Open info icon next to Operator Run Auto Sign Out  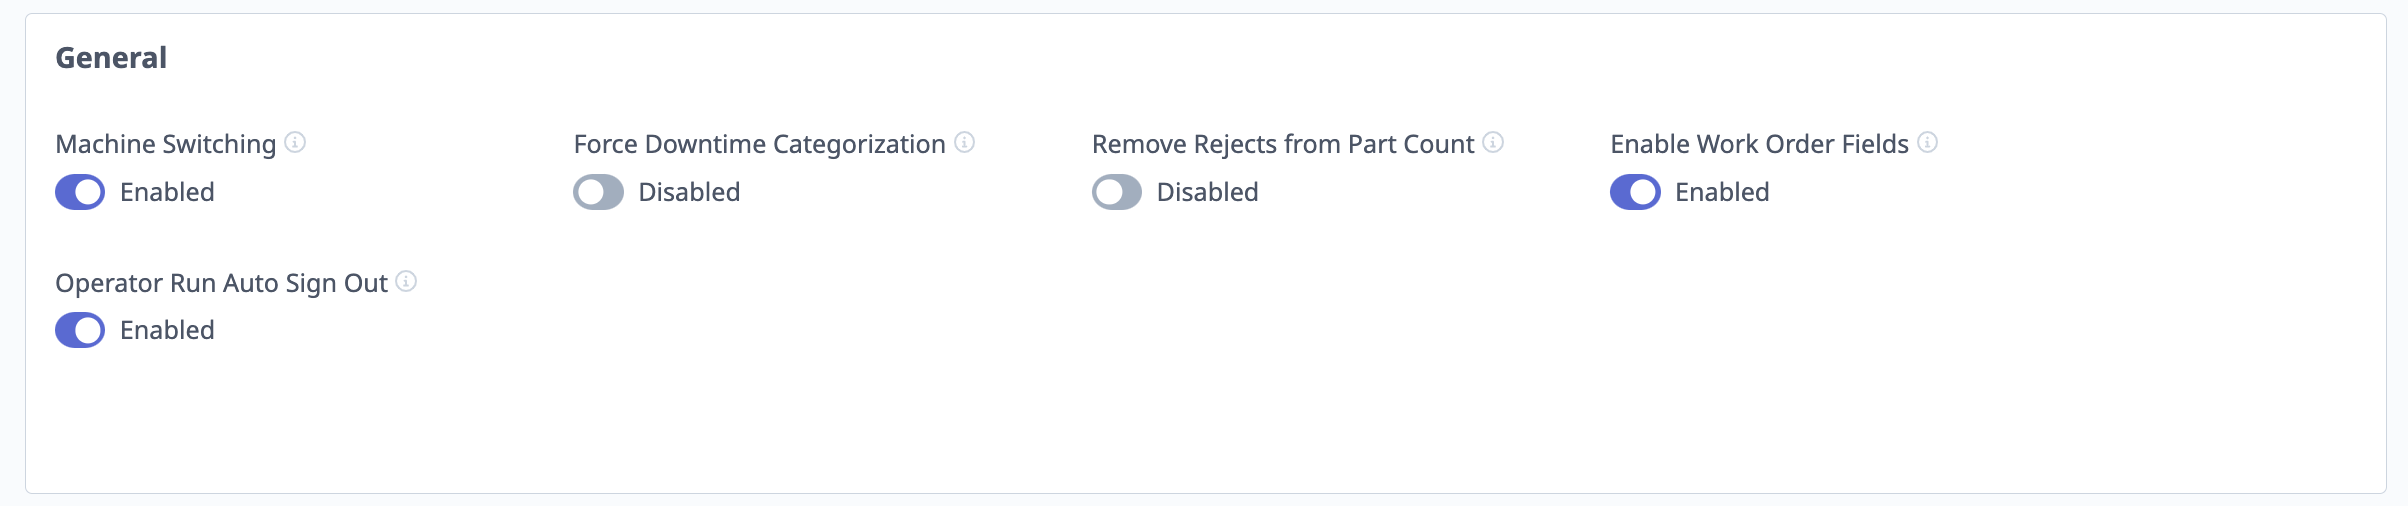point(406,281)
